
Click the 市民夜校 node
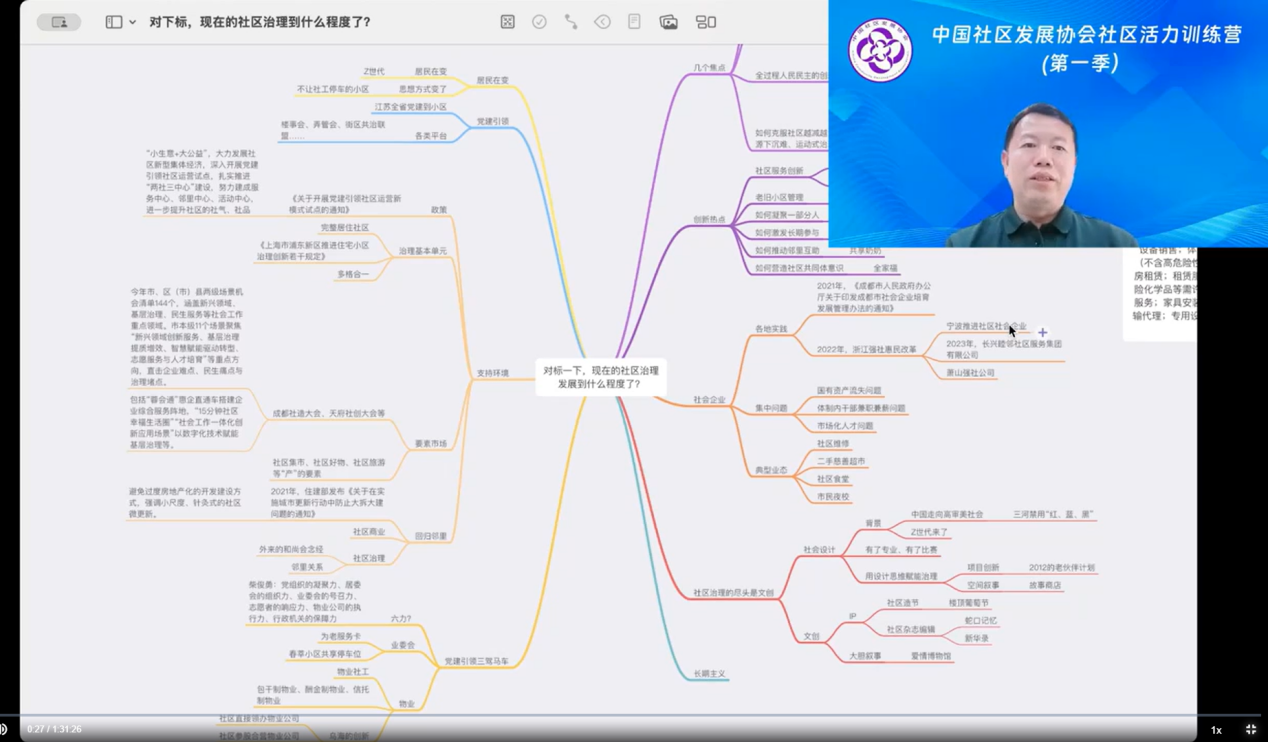click(x=833, y=497)
